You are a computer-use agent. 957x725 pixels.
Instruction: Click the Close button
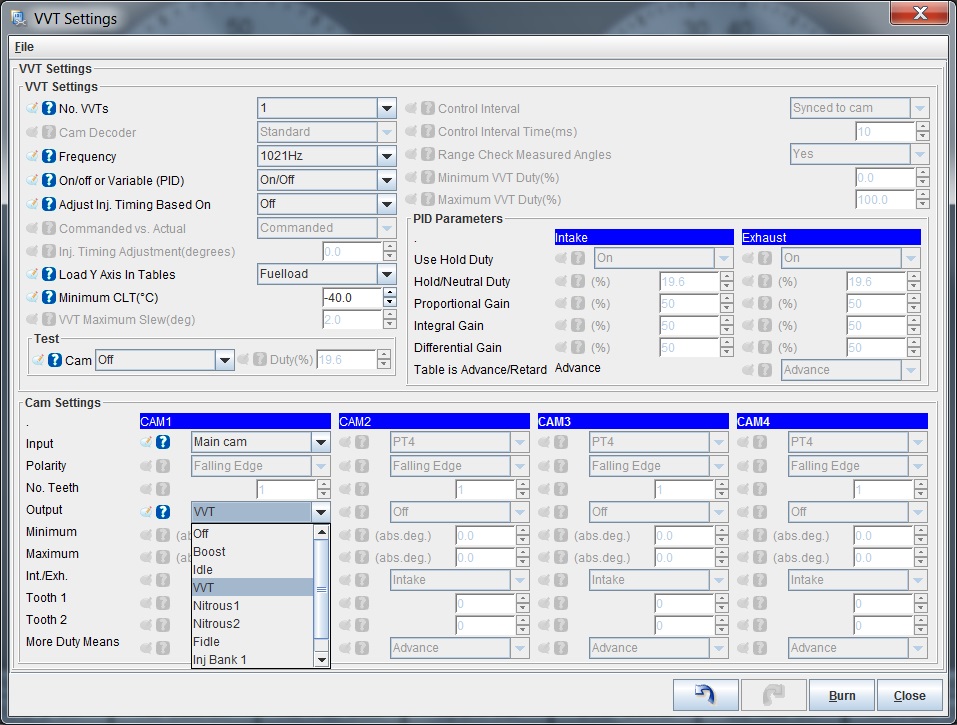(909, 695)
